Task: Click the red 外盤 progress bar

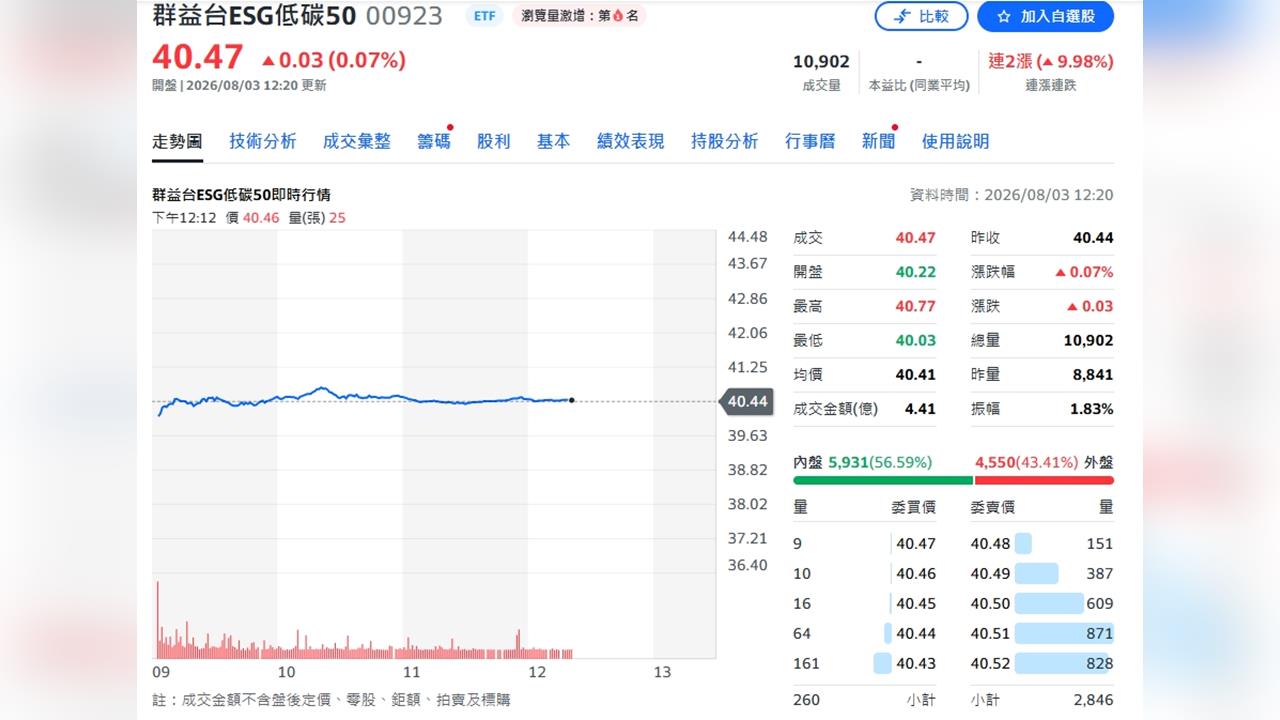Action: pyautogui.click(x=1044, y=481)
